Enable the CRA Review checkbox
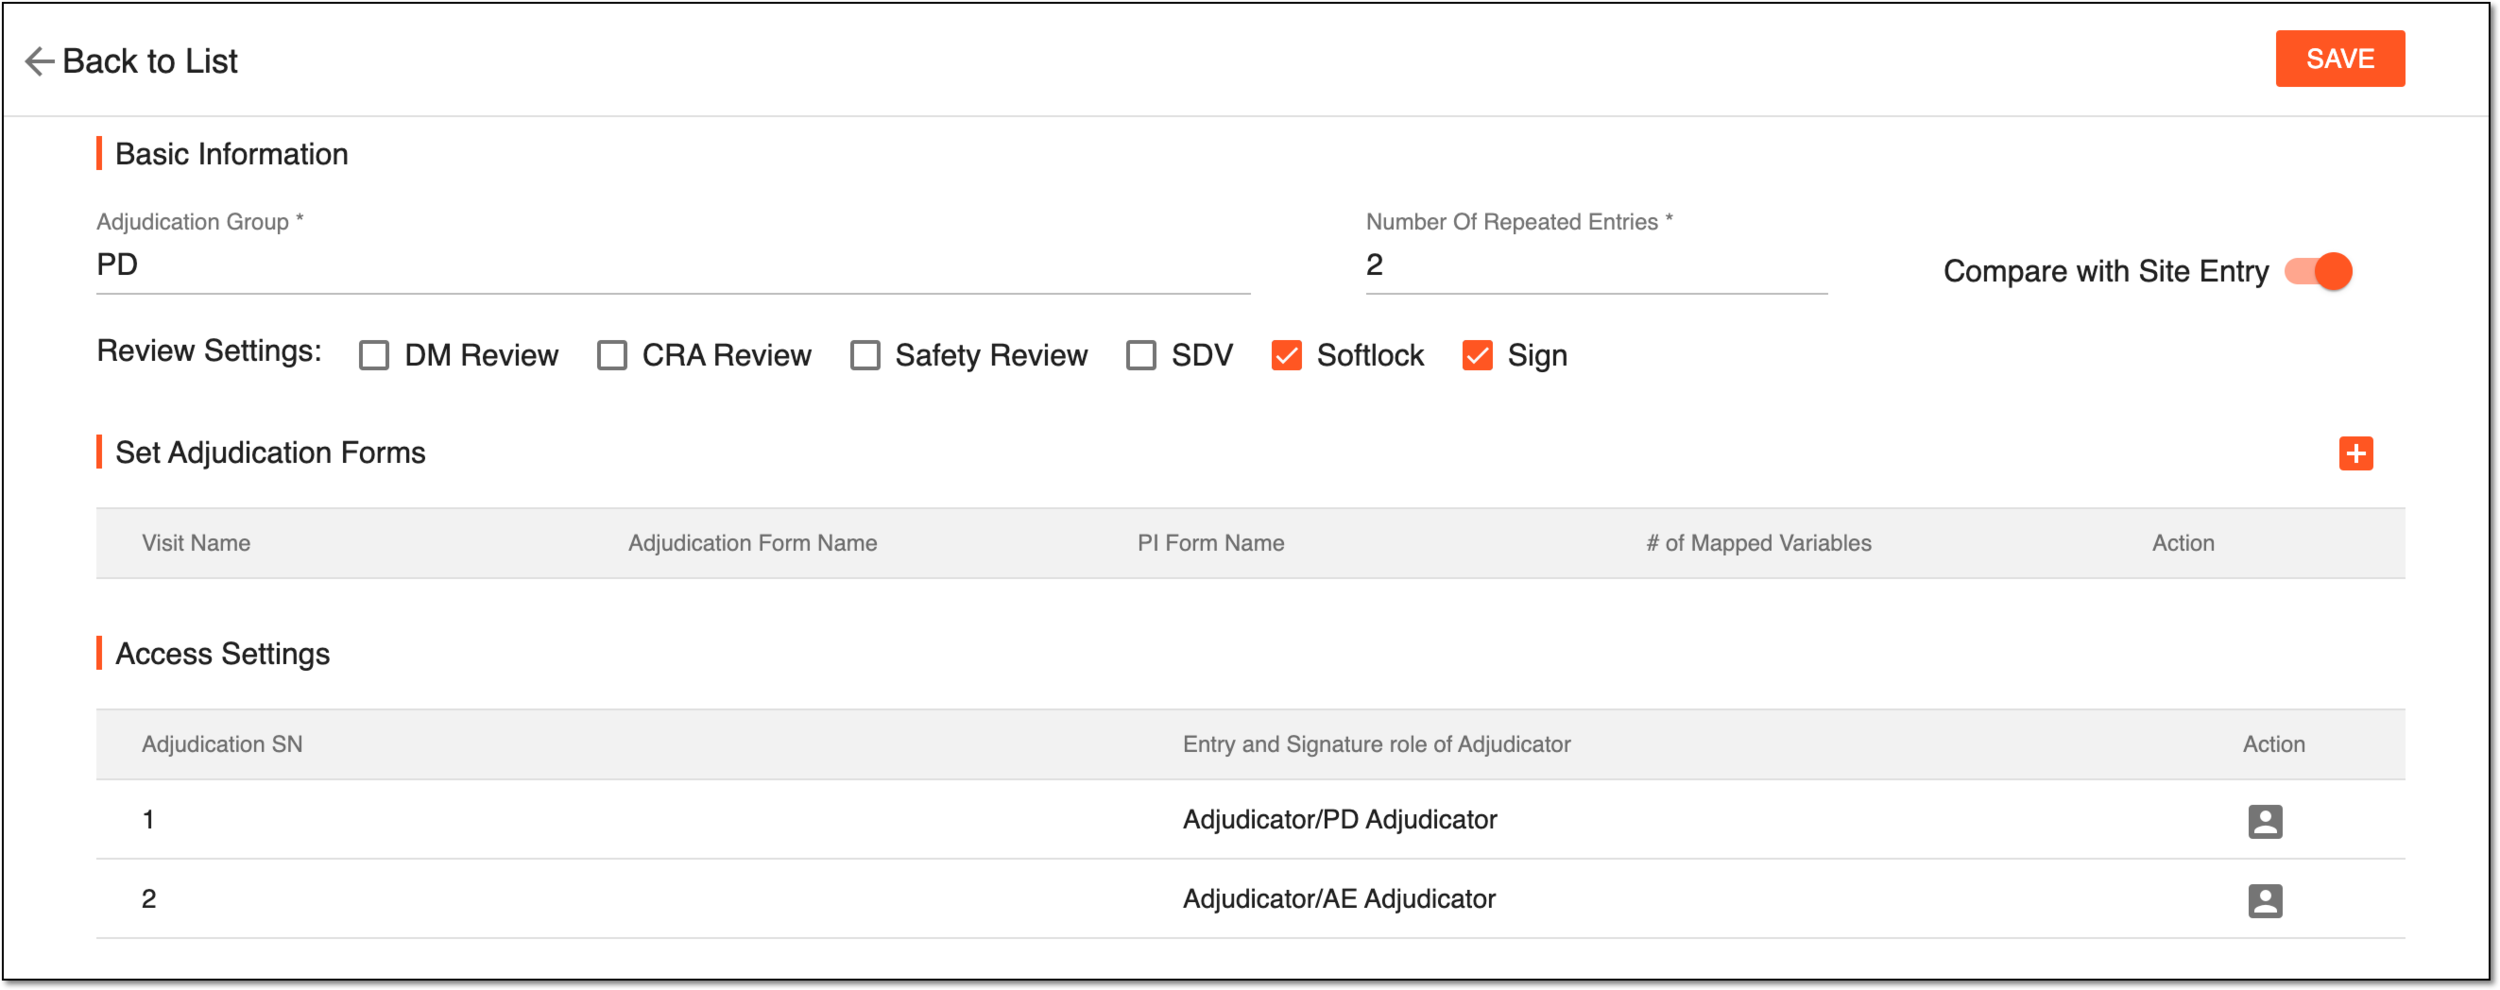The height and width of the screenshot is (990, 2500). coord(612,355)
